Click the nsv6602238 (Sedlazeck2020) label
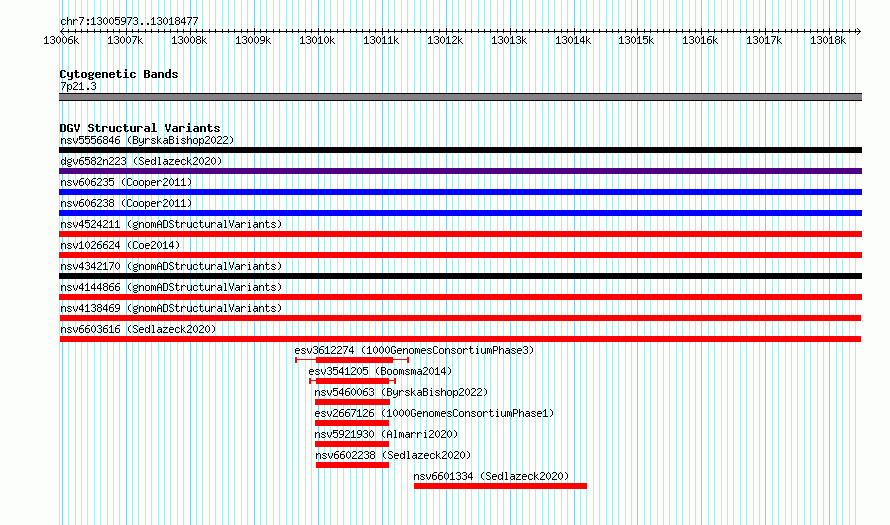Screen dimensions: 890x525 (393, 455)
